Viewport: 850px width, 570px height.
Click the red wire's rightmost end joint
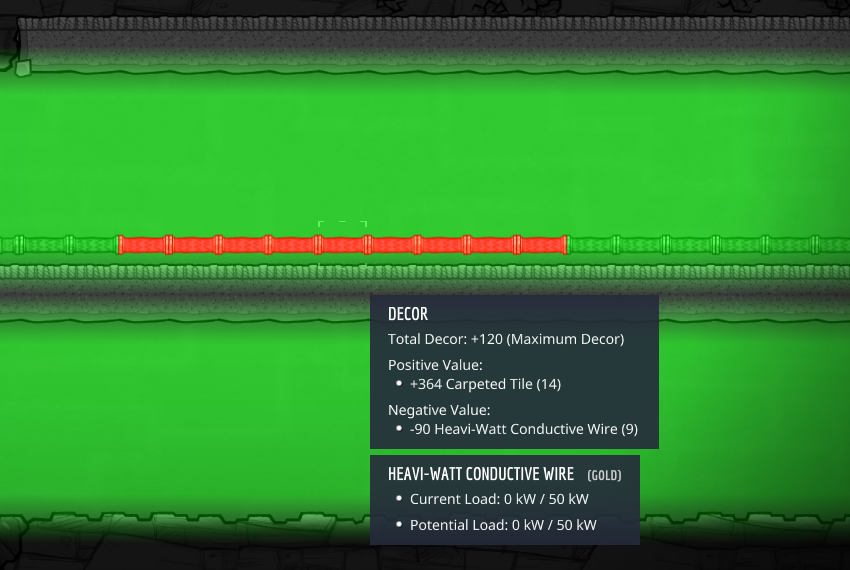pyautogui.click(x=565, y=245)
